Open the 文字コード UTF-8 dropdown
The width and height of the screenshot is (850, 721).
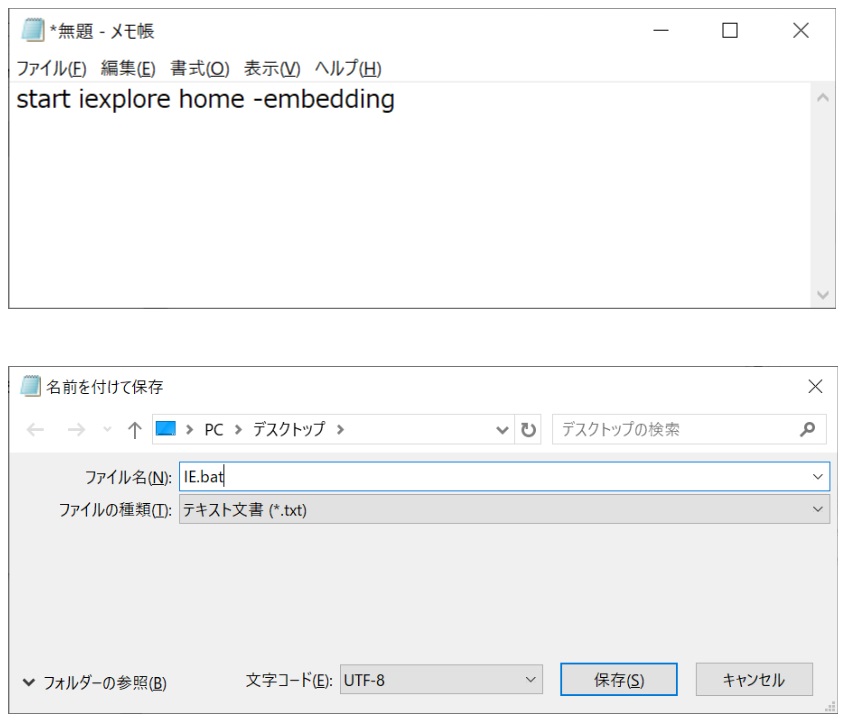coord(441,679)
